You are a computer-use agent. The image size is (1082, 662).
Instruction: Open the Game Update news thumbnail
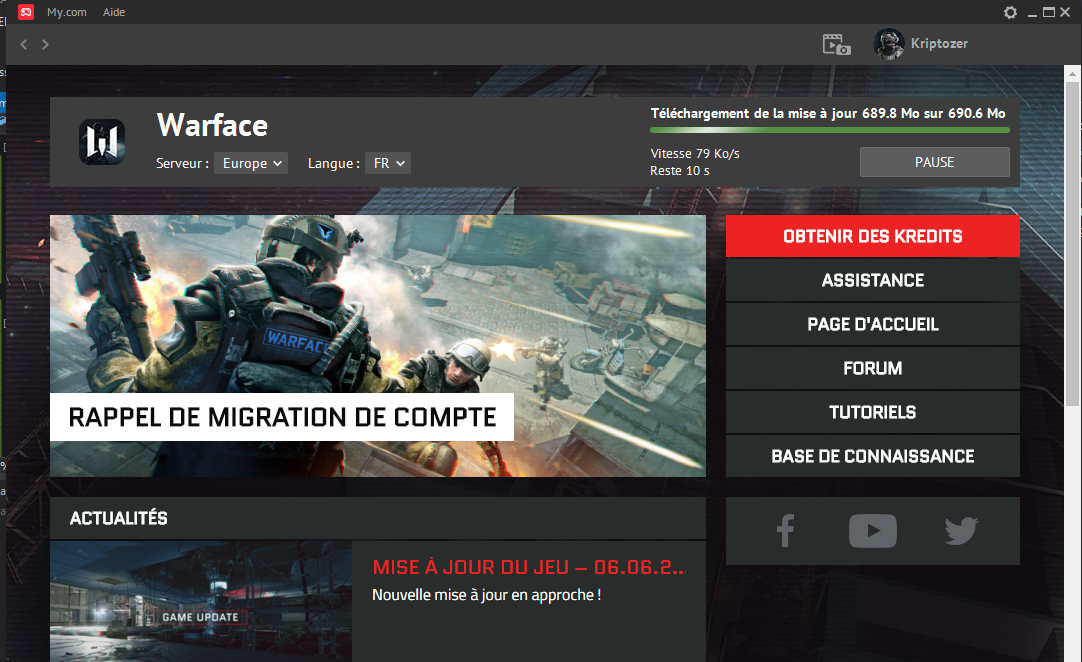pyautogui.click(x=201, y=601)
